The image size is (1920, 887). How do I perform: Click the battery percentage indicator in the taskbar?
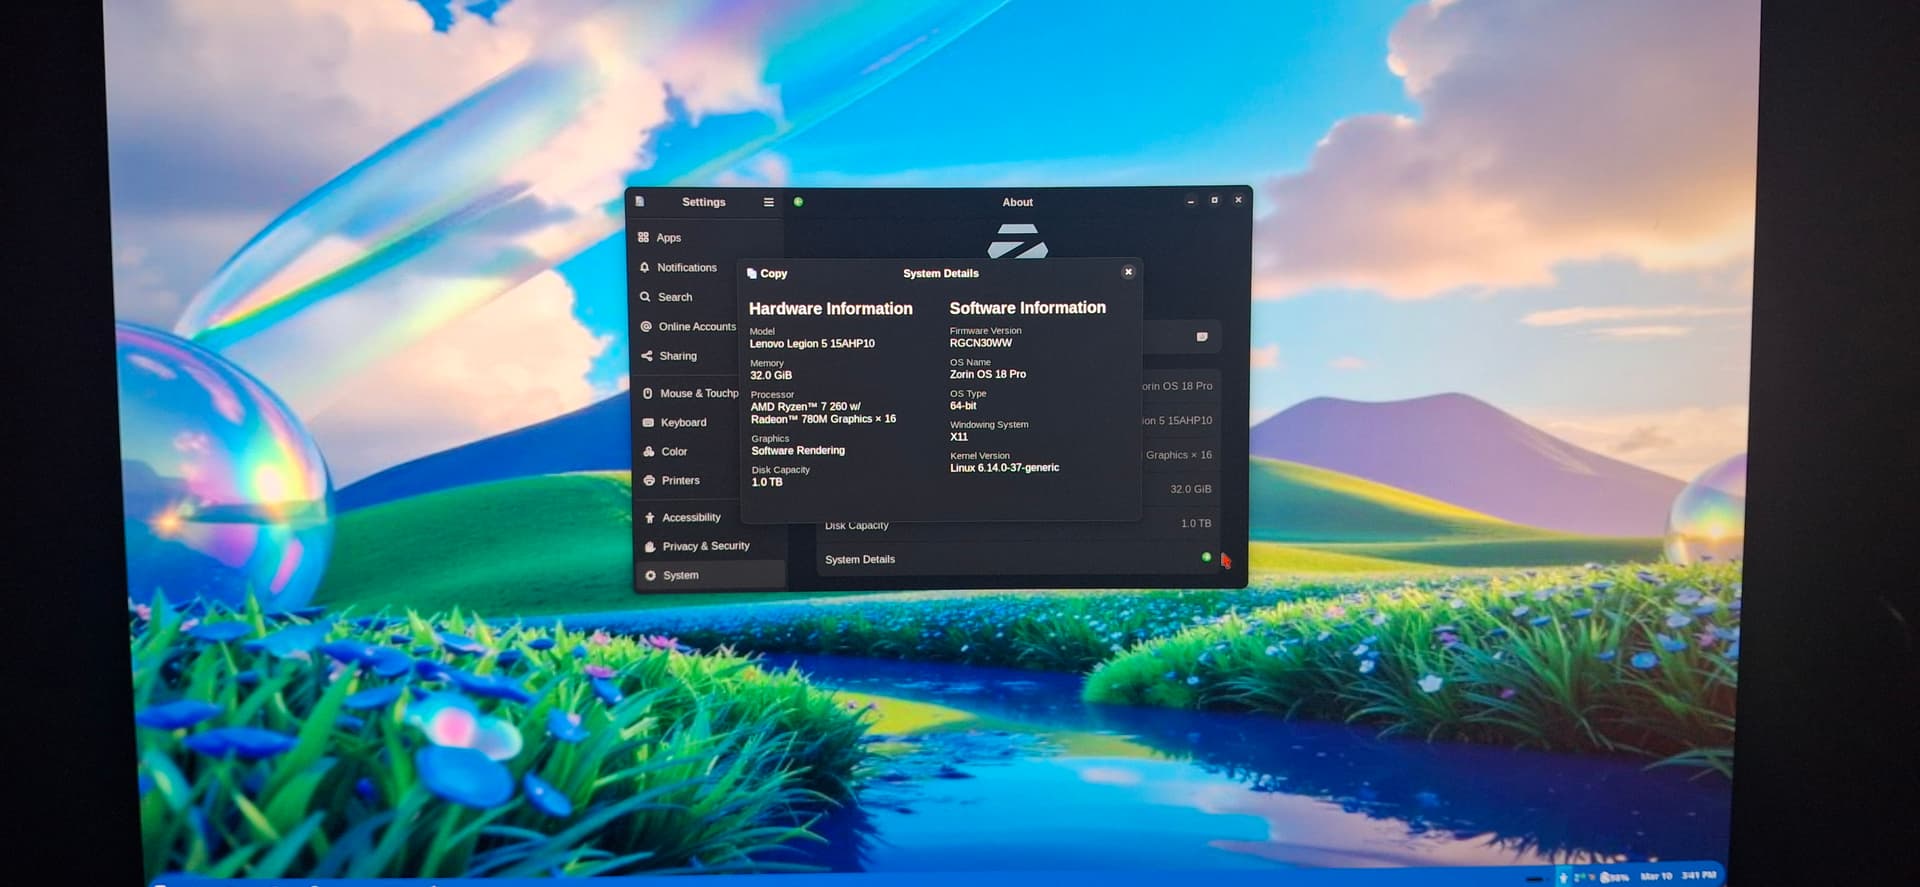click(1614, 877)
